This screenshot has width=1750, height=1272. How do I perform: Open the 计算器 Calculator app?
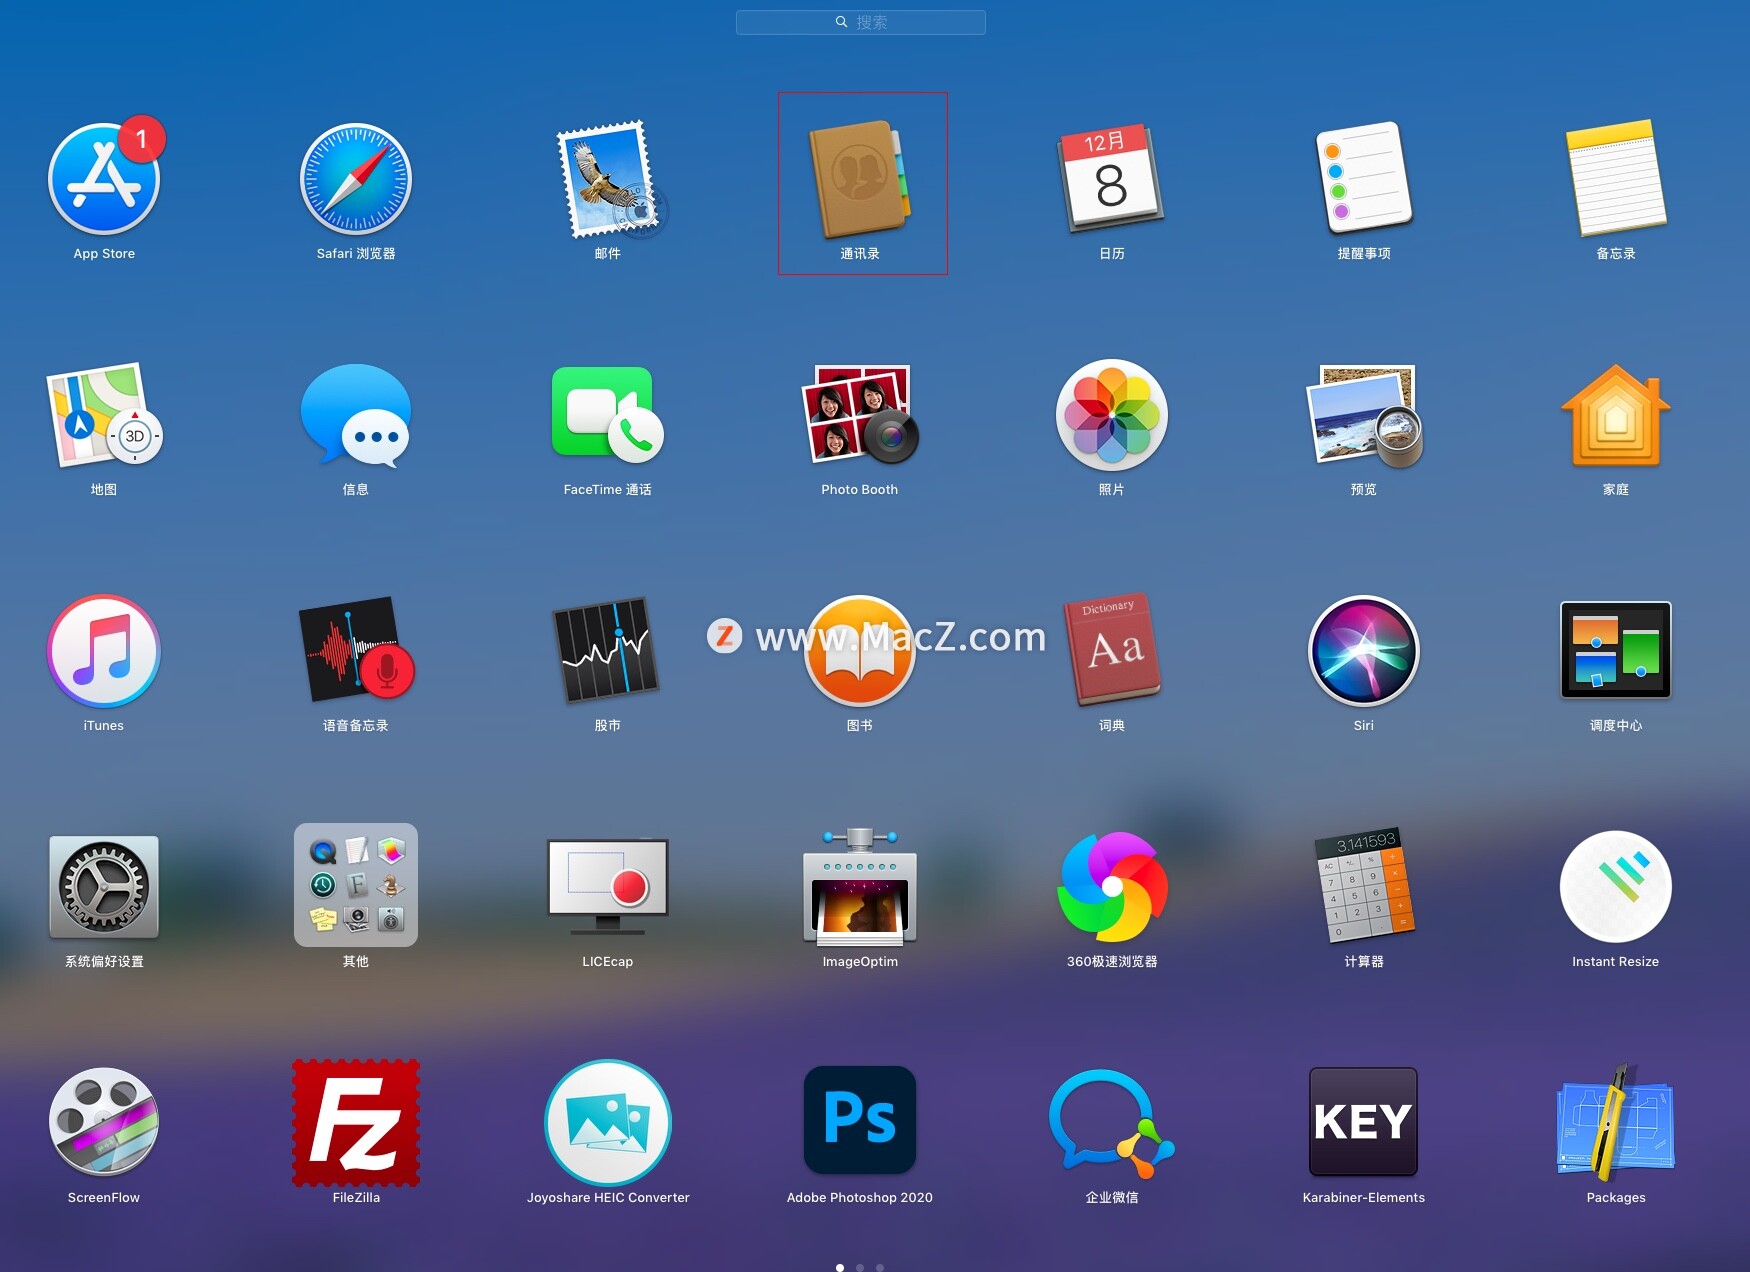click(1364, 885)
